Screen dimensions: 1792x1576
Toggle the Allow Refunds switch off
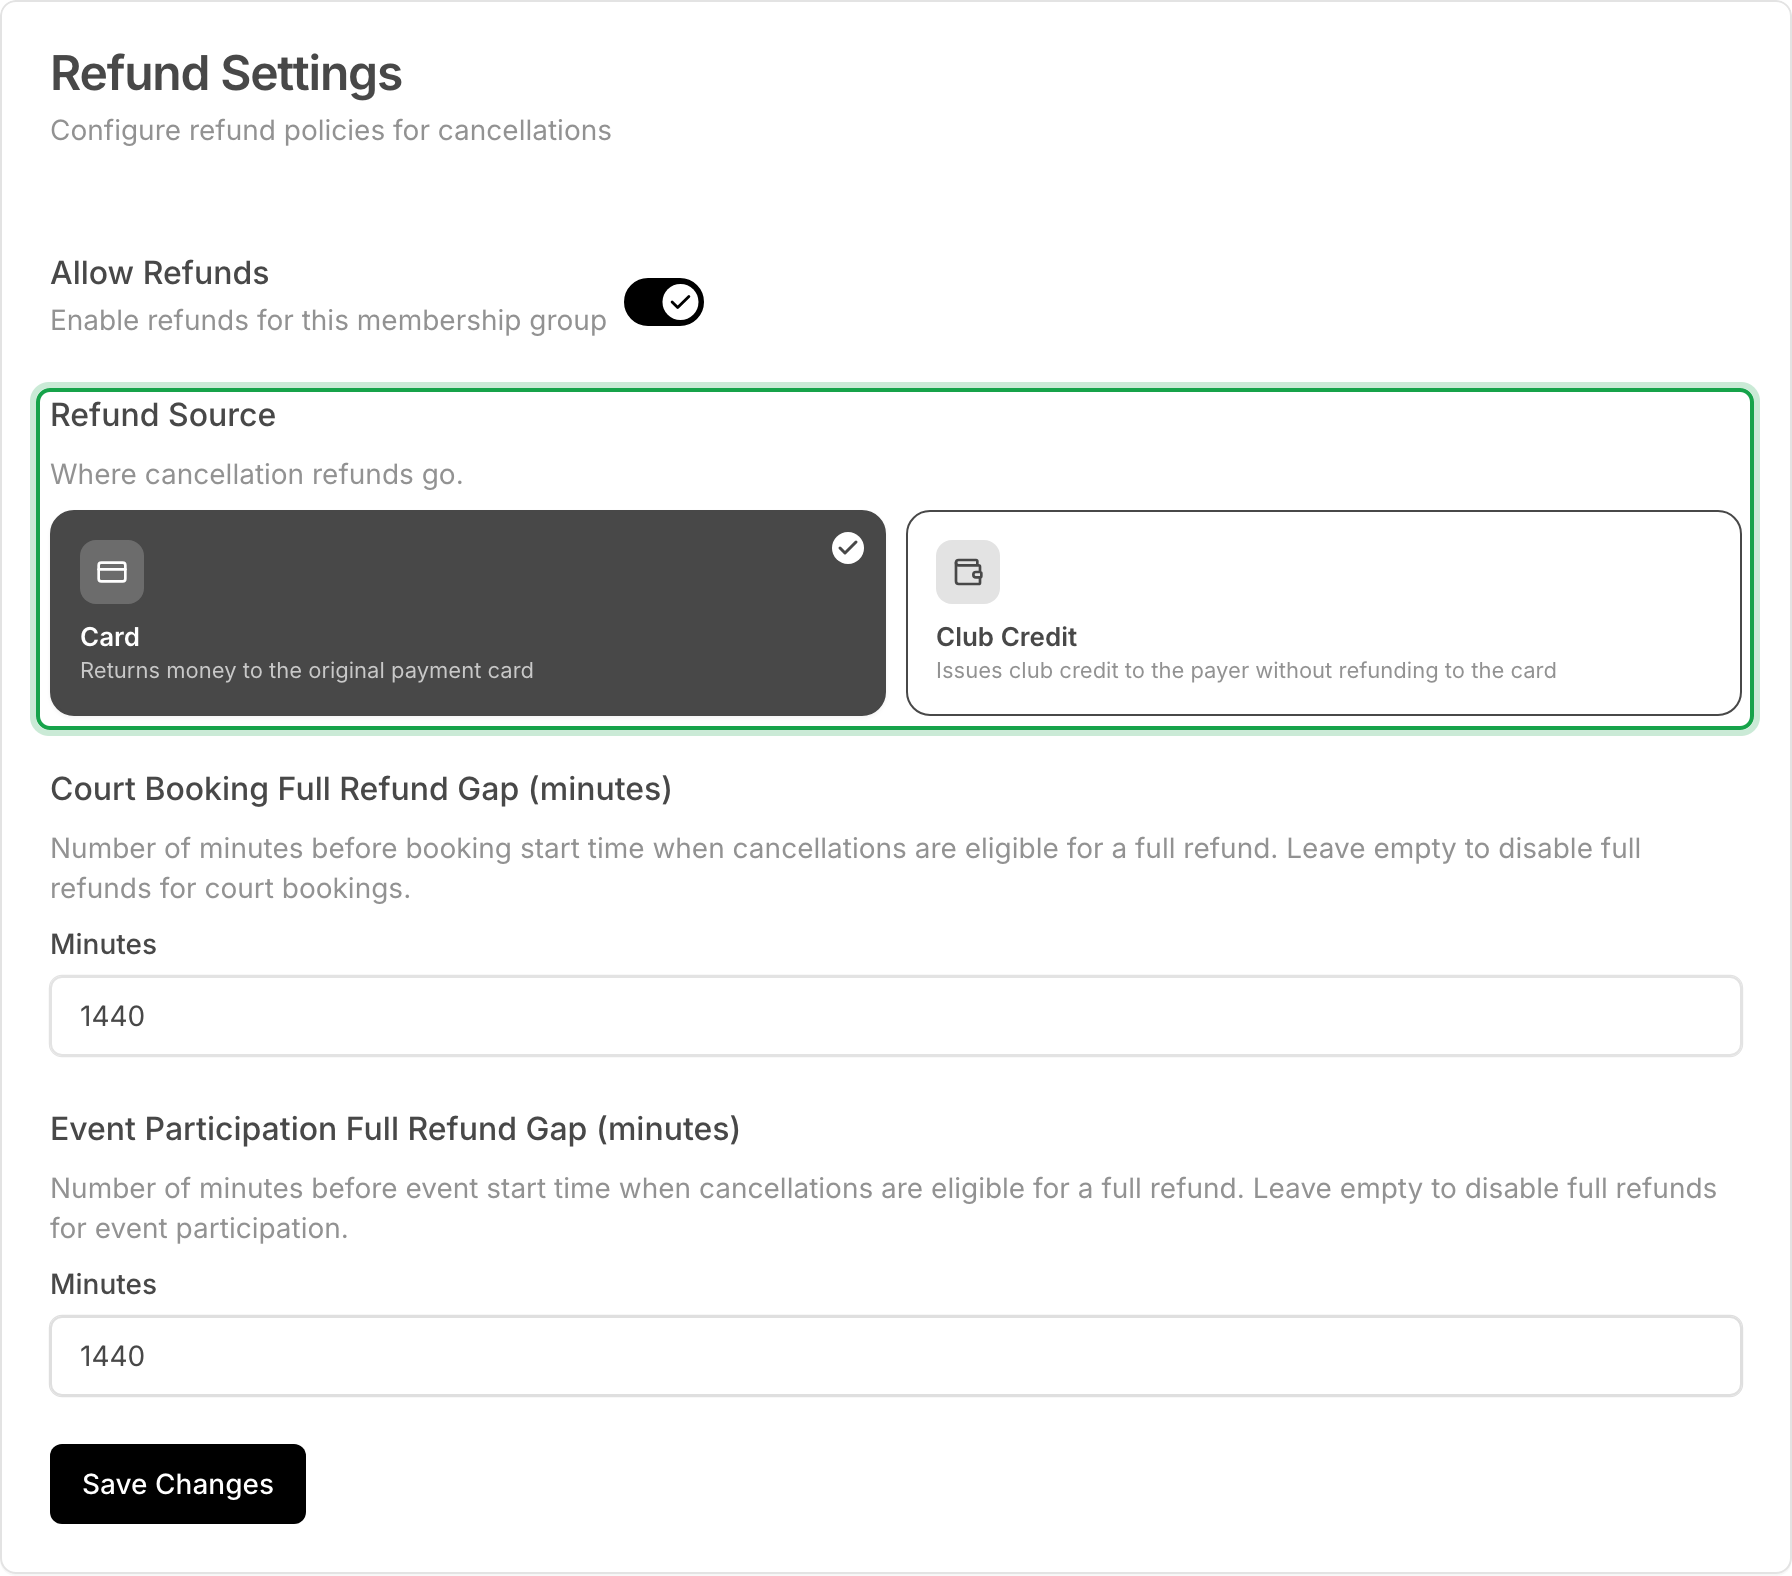coord(664,302)
